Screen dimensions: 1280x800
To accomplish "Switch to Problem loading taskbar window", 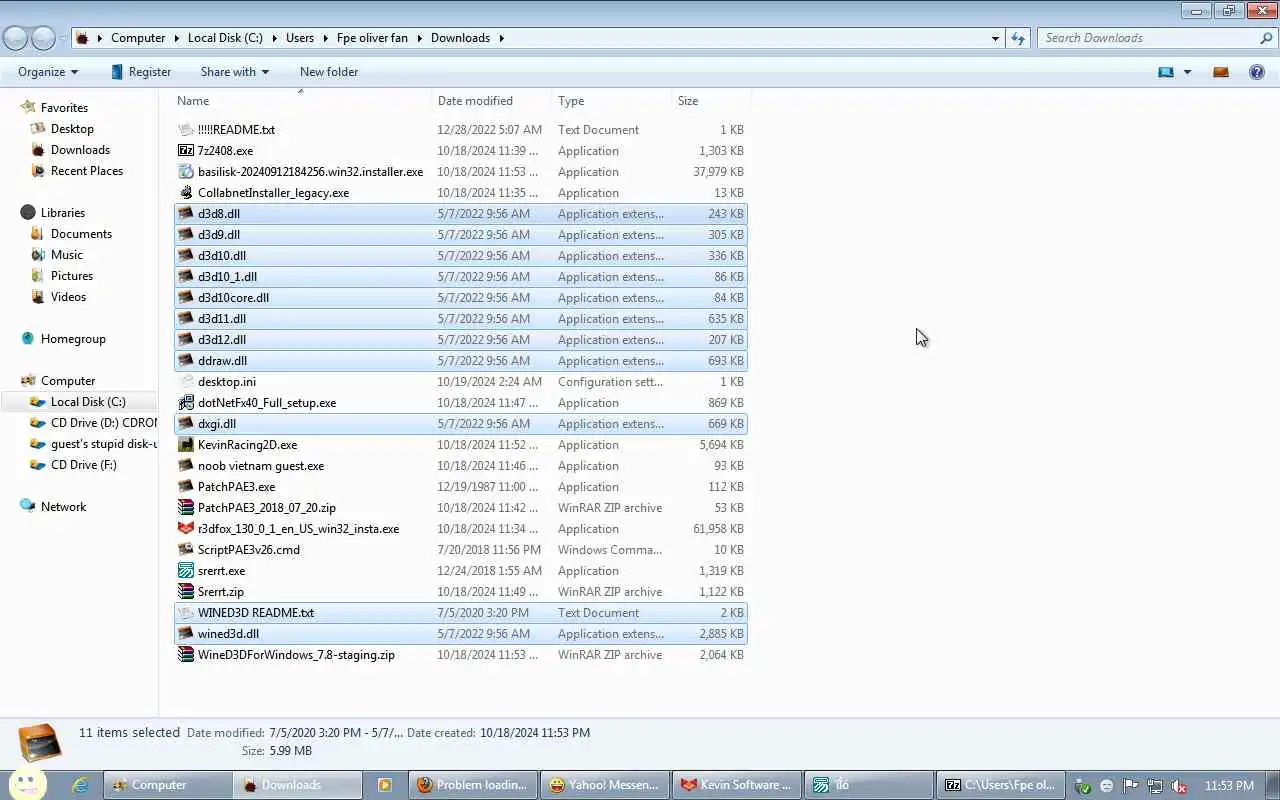I will (473, 785).
